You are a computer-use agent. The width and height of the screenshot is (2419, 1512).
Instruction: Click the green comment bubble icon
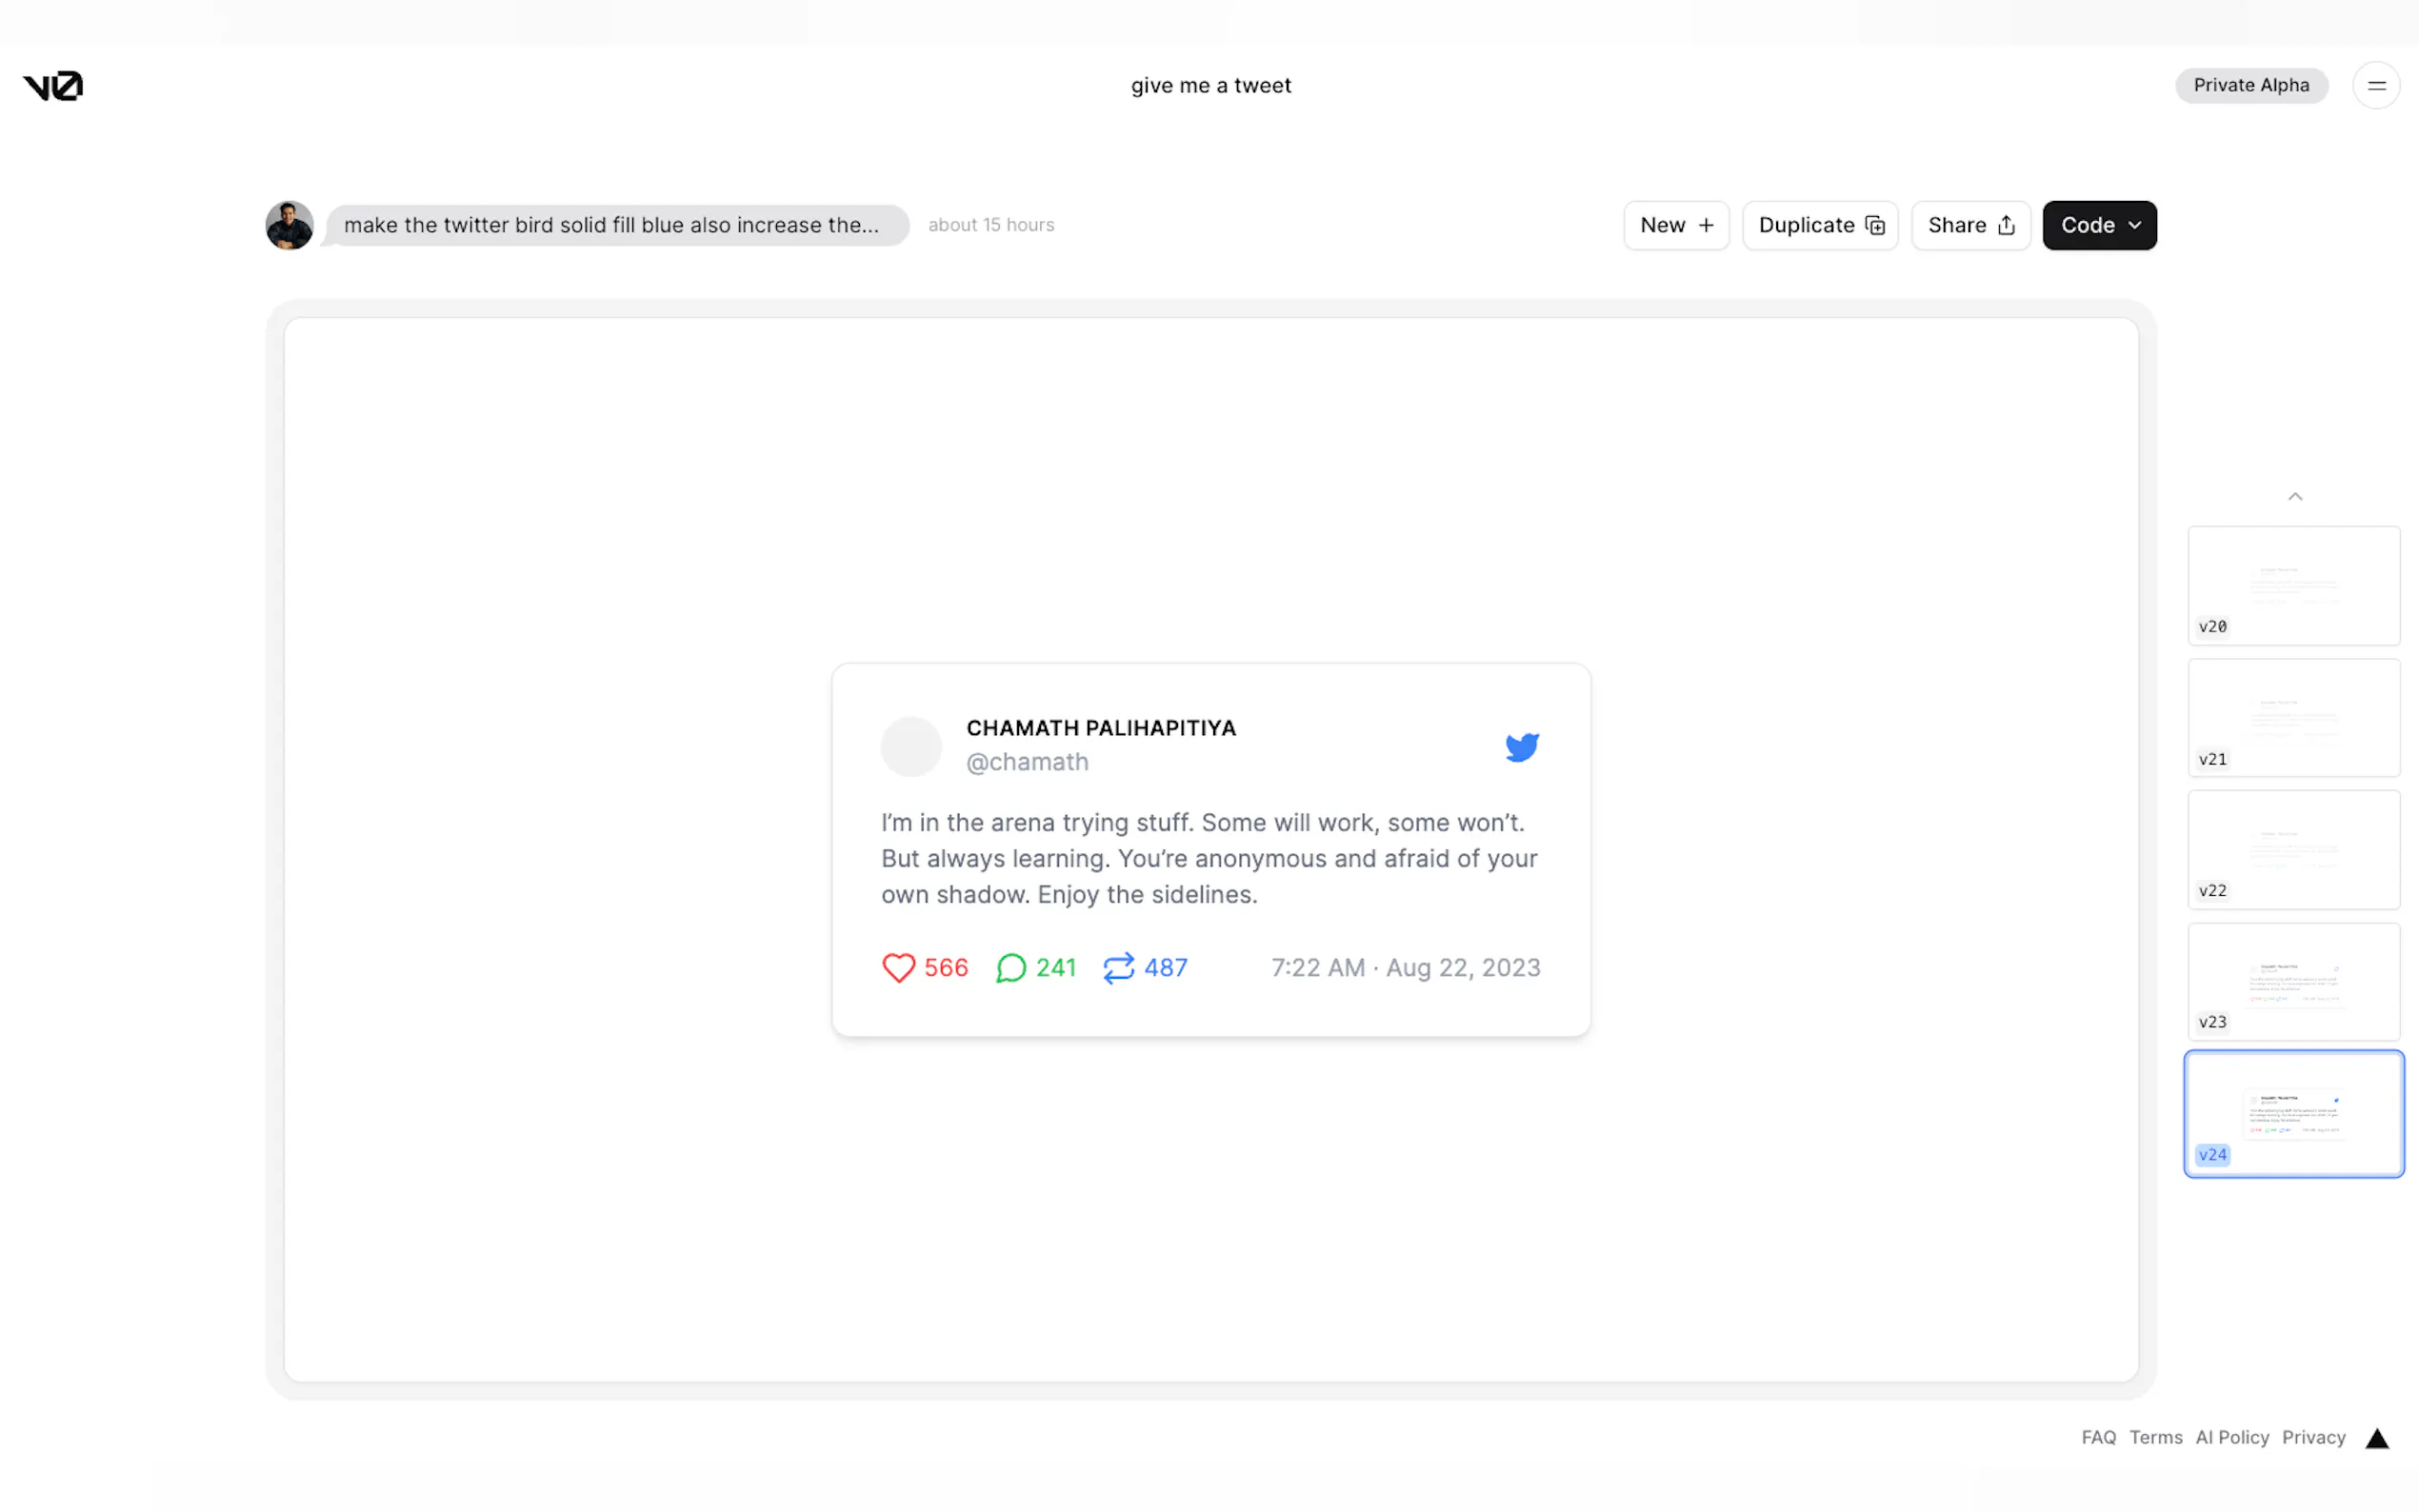point(1011,967)
